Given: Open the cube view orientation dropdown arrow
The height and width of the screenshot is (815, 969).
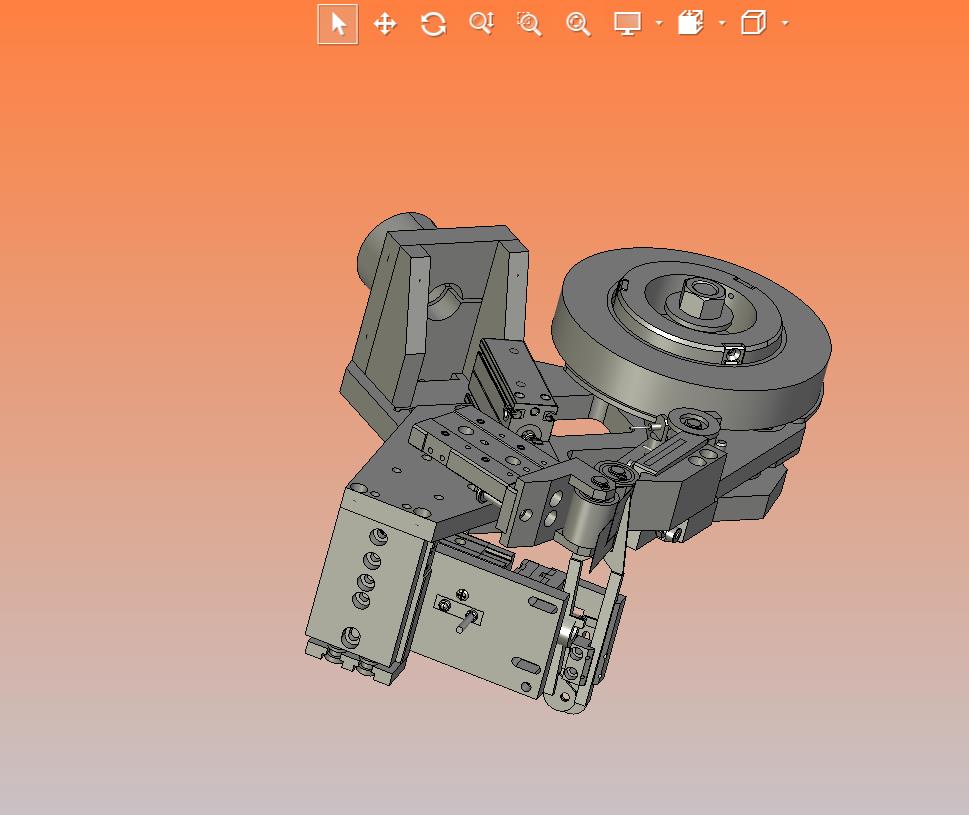Looking at the screenshot, I should click(x=785, y=23).
